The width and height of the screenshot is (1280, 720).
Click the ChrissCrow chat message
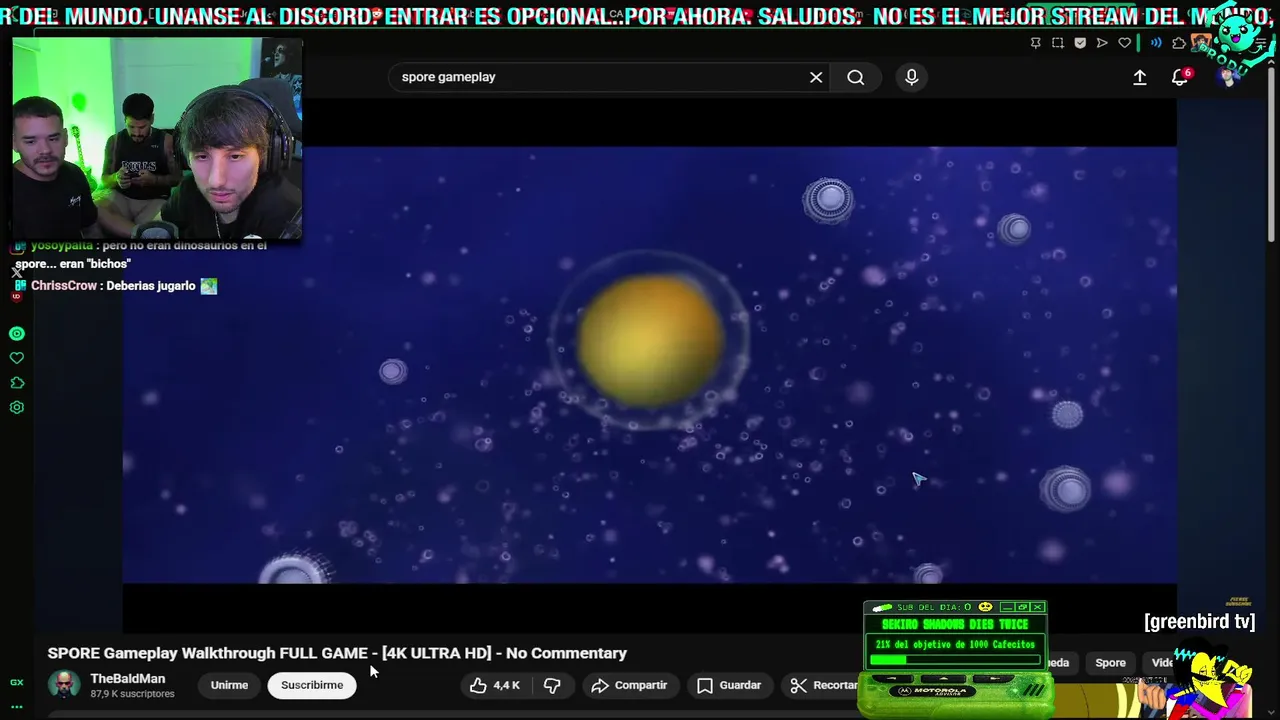[x=115, y=286]
